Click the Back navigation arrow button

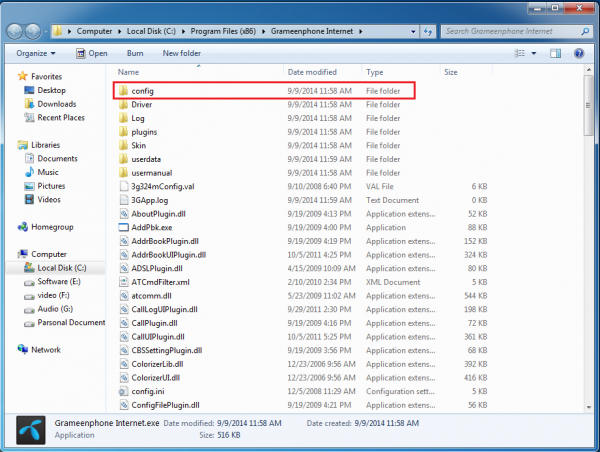coord(15,31)
